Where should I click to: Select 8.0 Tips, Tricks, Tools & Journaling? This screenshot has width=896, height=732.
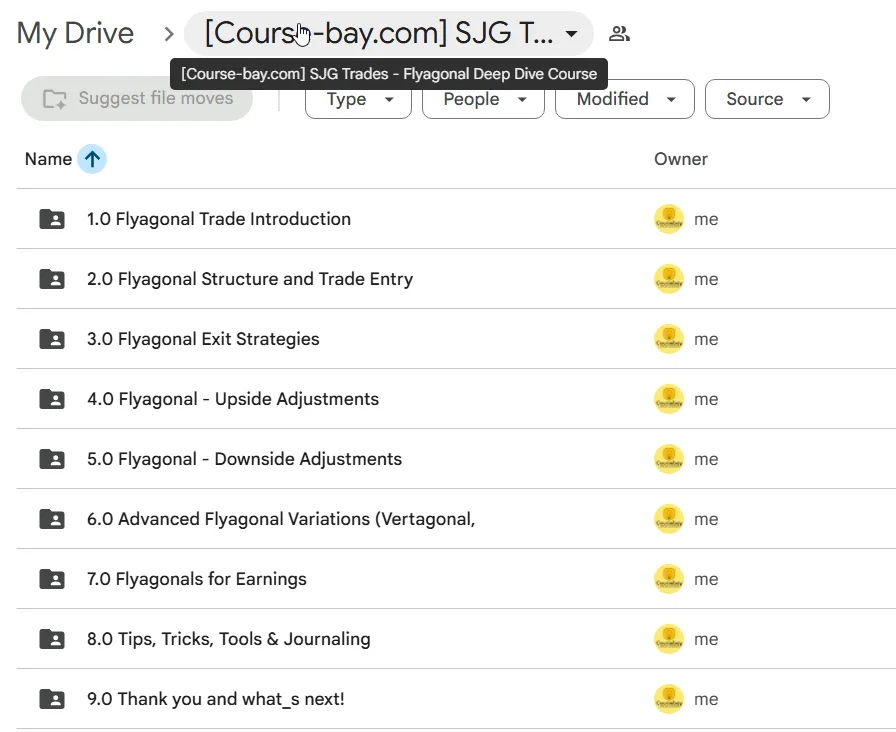pos(229,639)
